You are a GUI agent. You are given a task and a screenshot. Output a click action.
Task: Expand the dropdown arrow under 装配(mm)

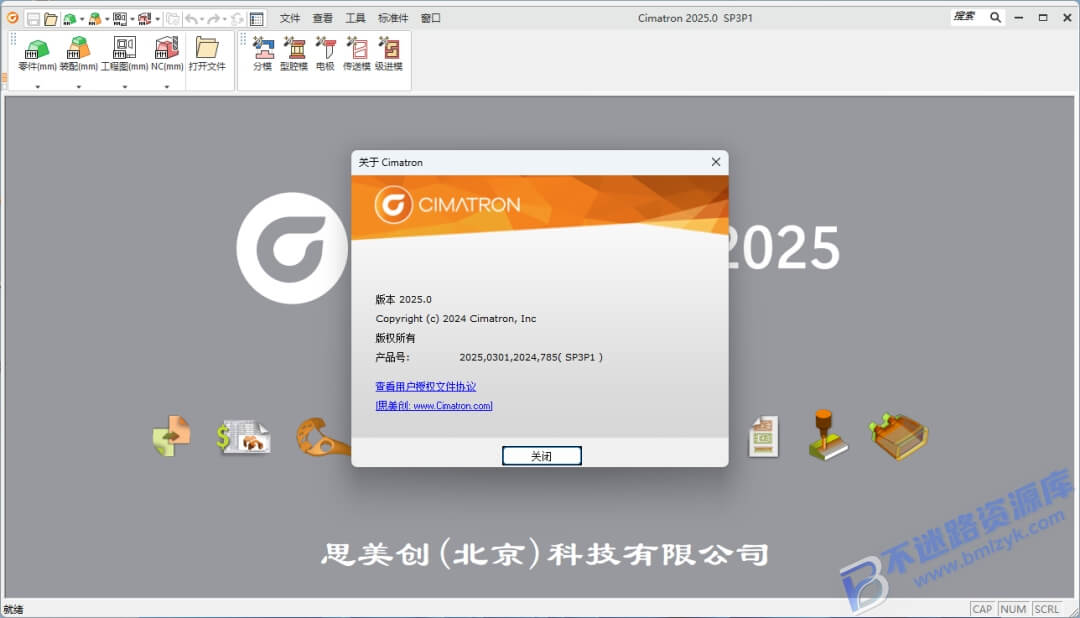pyautogui.click(x=79, y=87)
